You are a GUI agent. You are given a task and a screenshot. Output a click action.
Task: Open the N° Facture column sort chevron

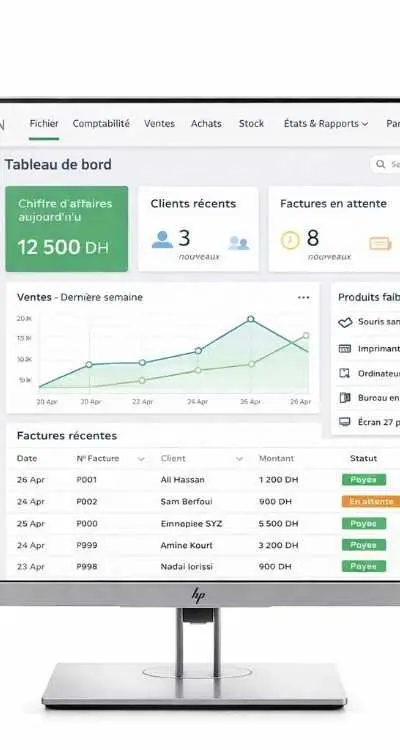click(x=141, y=459)
